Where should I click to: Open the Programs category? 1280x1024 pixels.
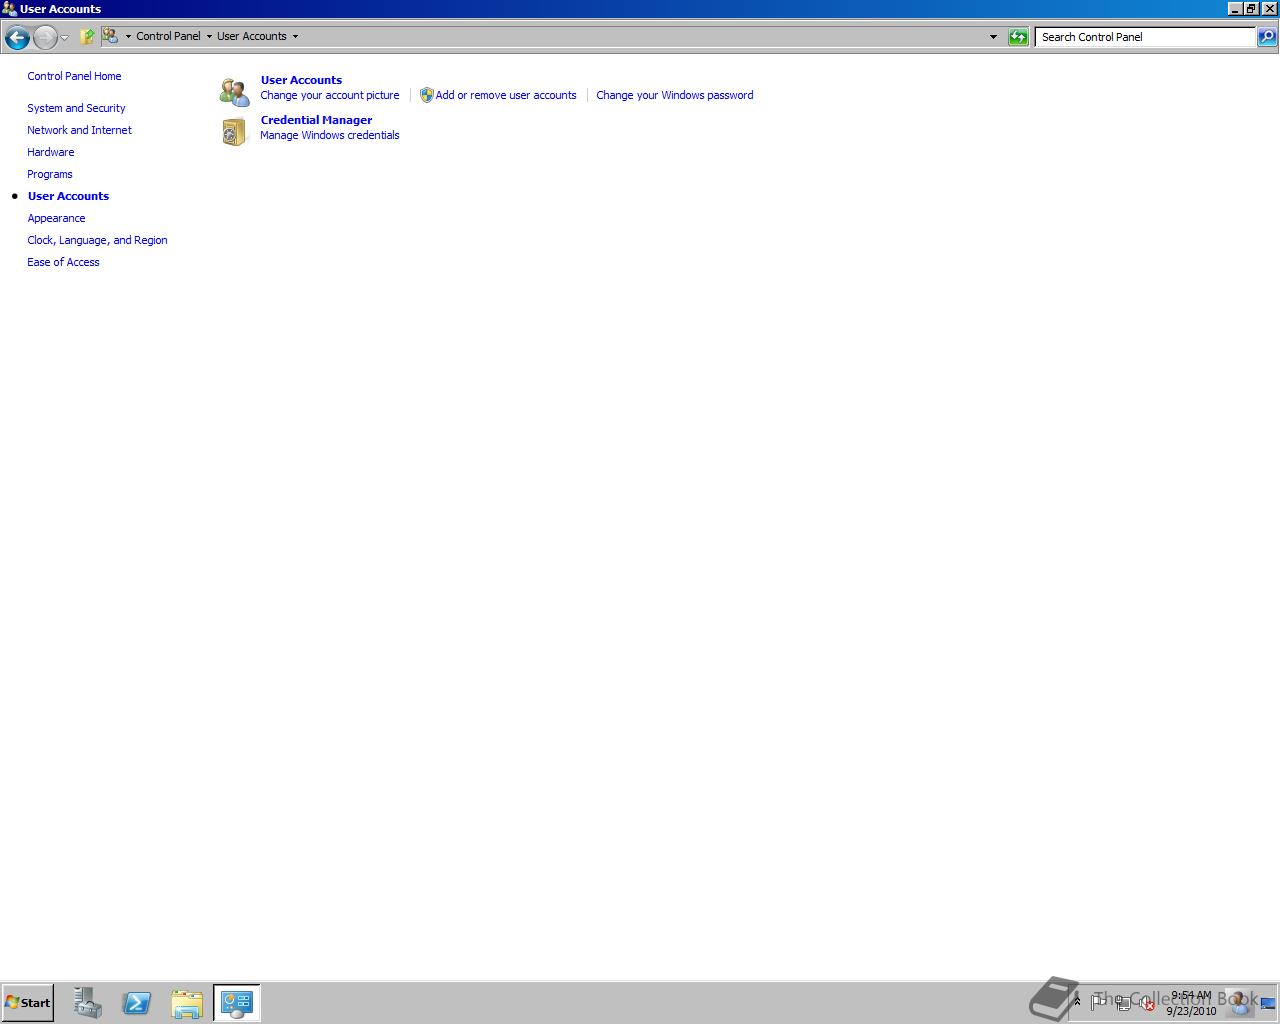pyautogui.click(x=49, y=174)
